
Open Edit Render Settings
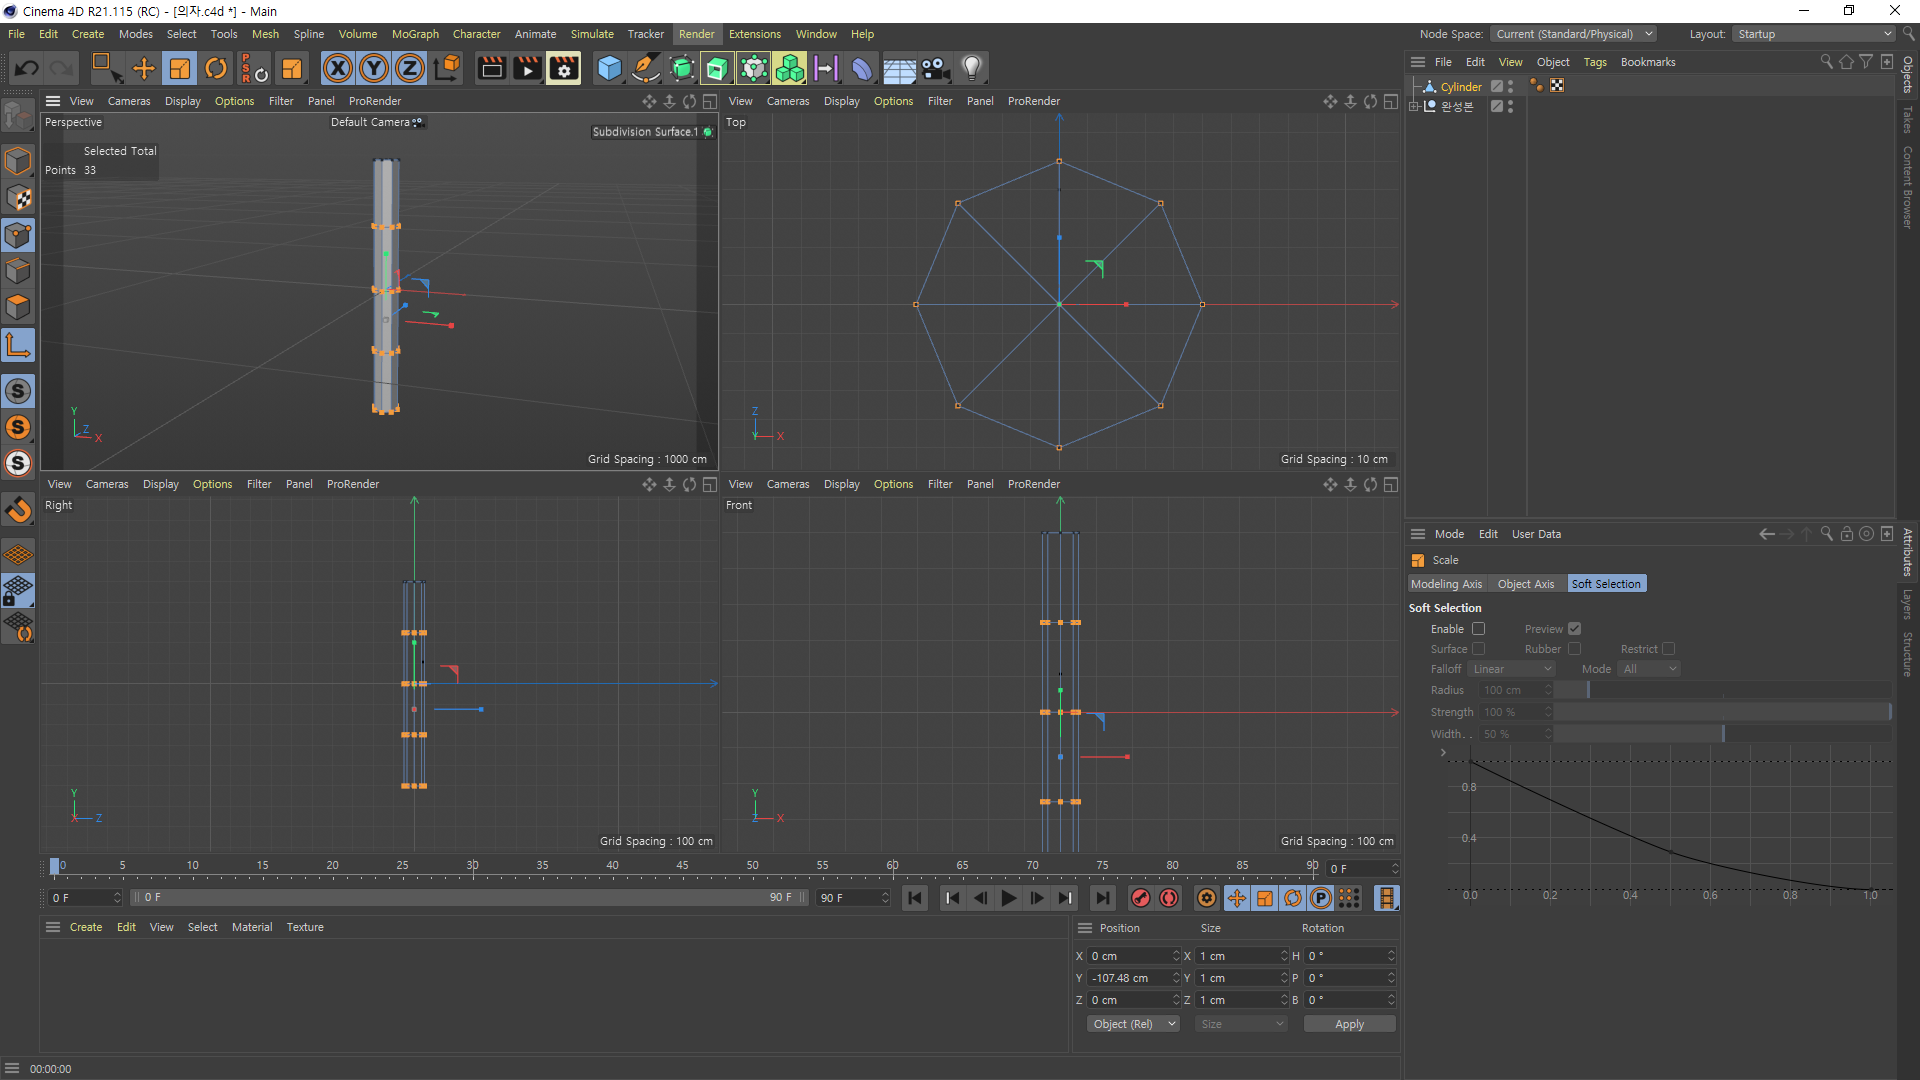pos(564,68)
